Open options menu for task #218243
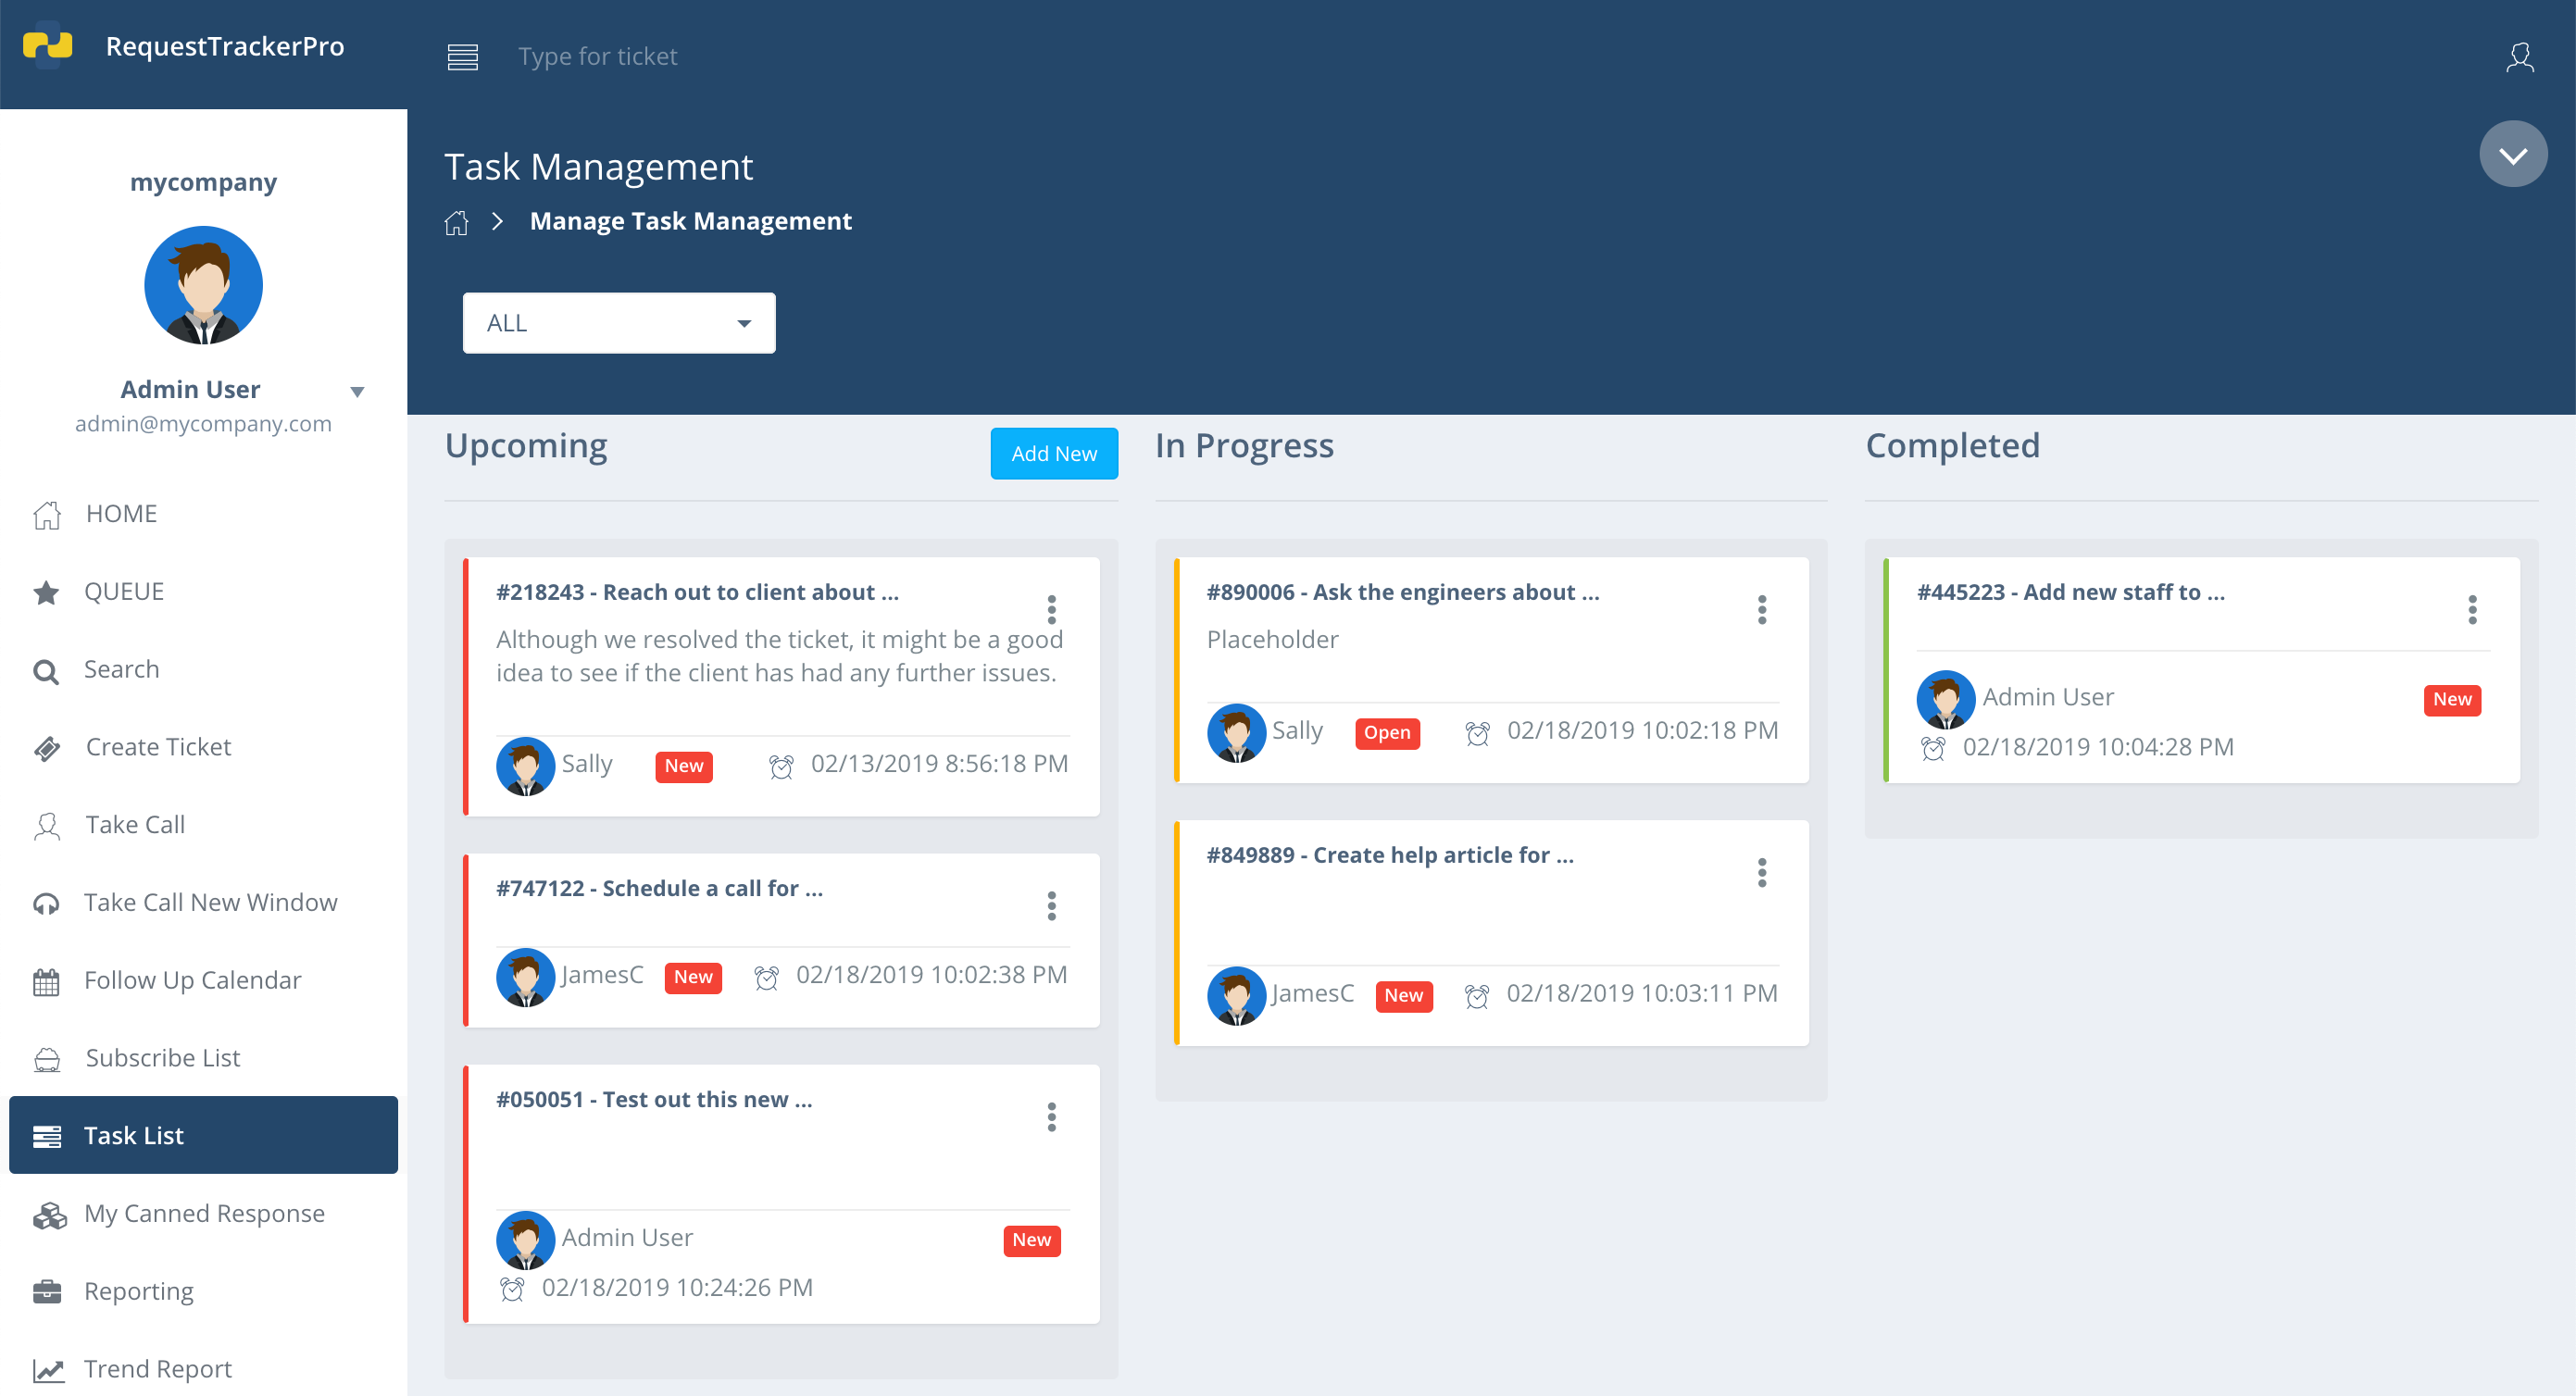 (x=1051, y=609)
